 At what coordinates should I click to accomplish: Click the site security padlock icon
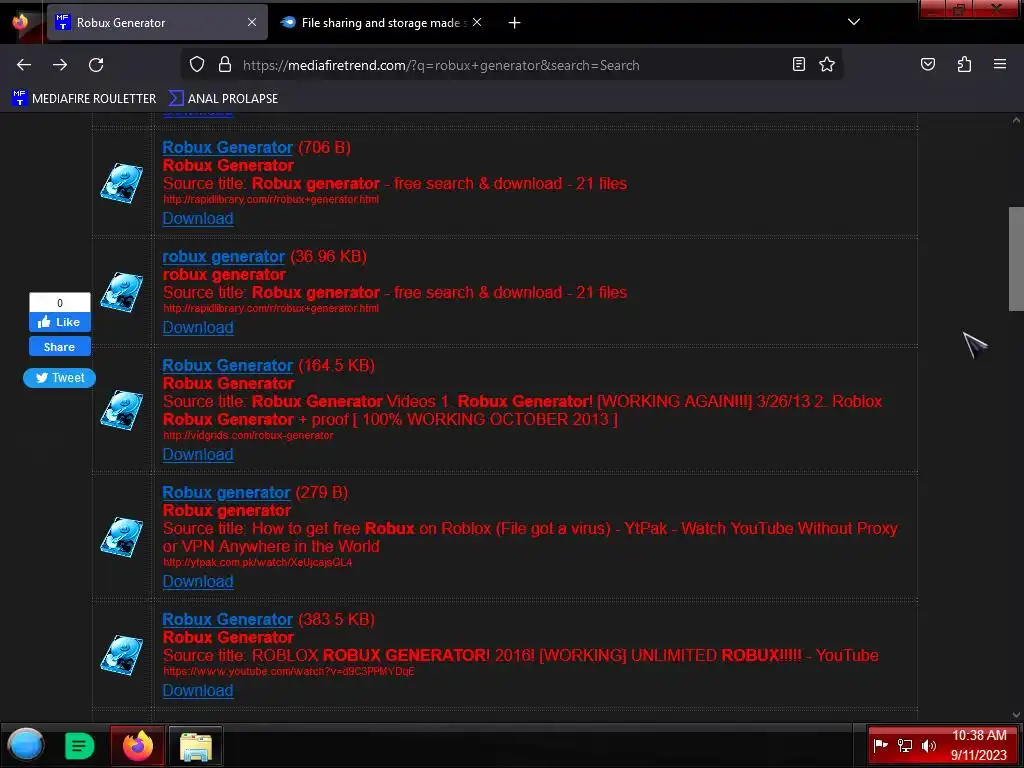pos(225,64)
